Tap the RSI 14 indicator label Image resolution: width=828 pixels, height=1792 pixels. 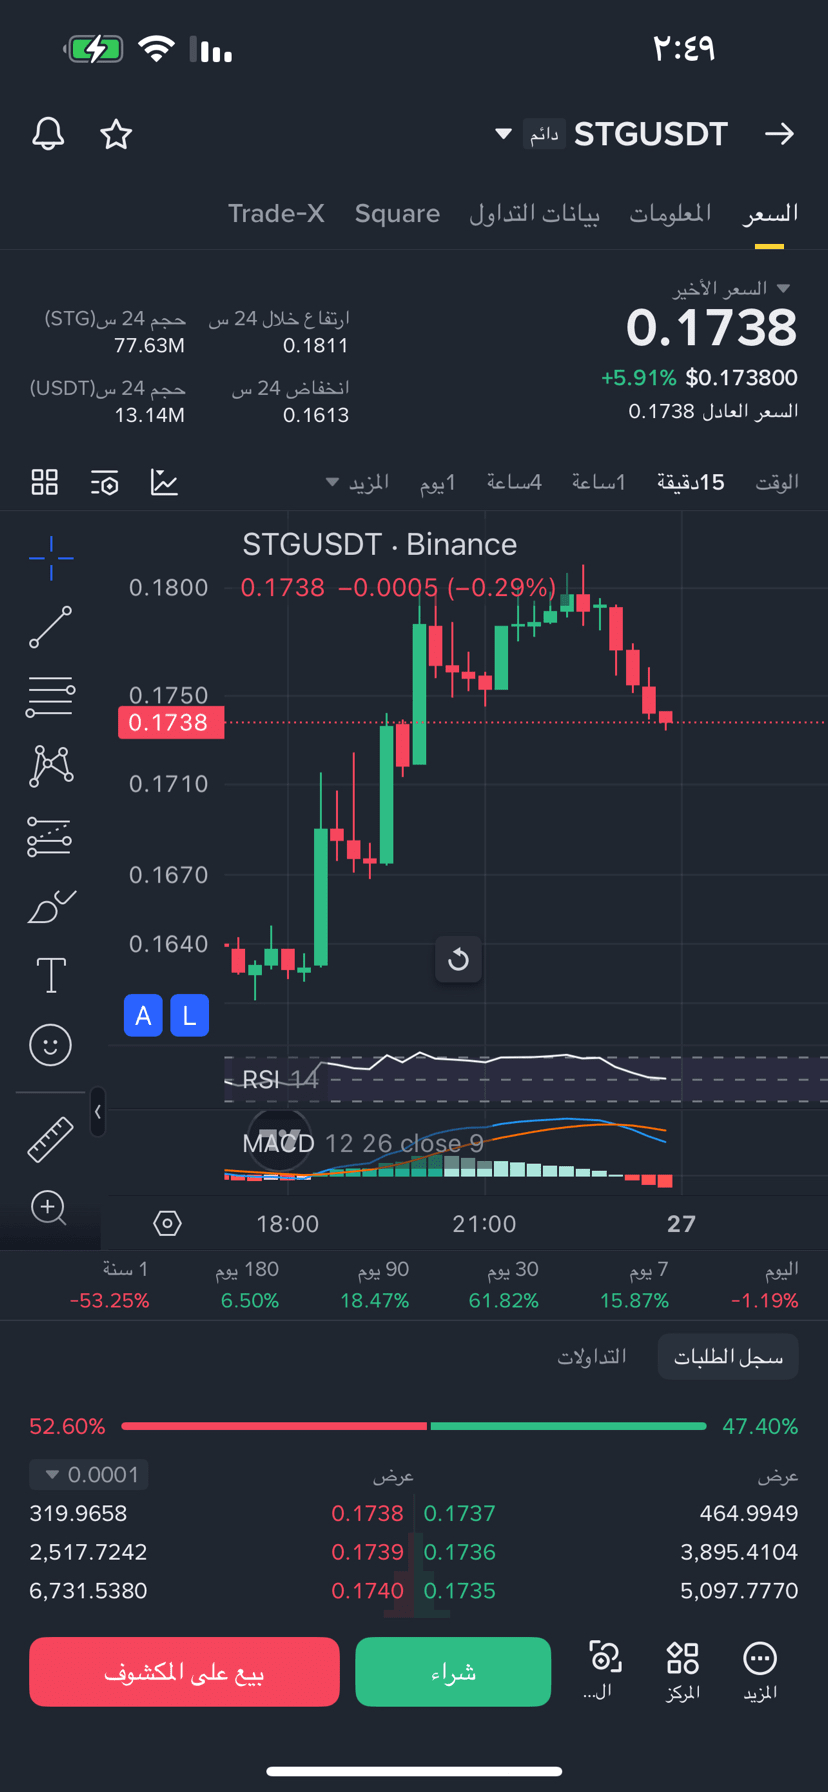281,1079
